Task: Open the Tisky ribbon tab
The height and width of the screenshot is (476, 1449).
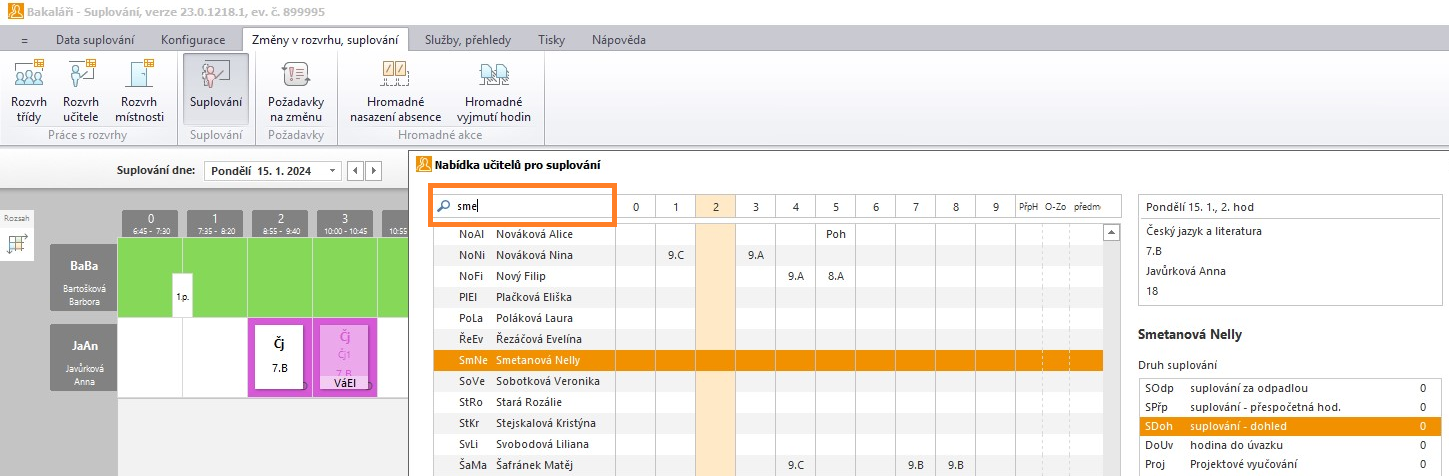Action: point(551,40)
